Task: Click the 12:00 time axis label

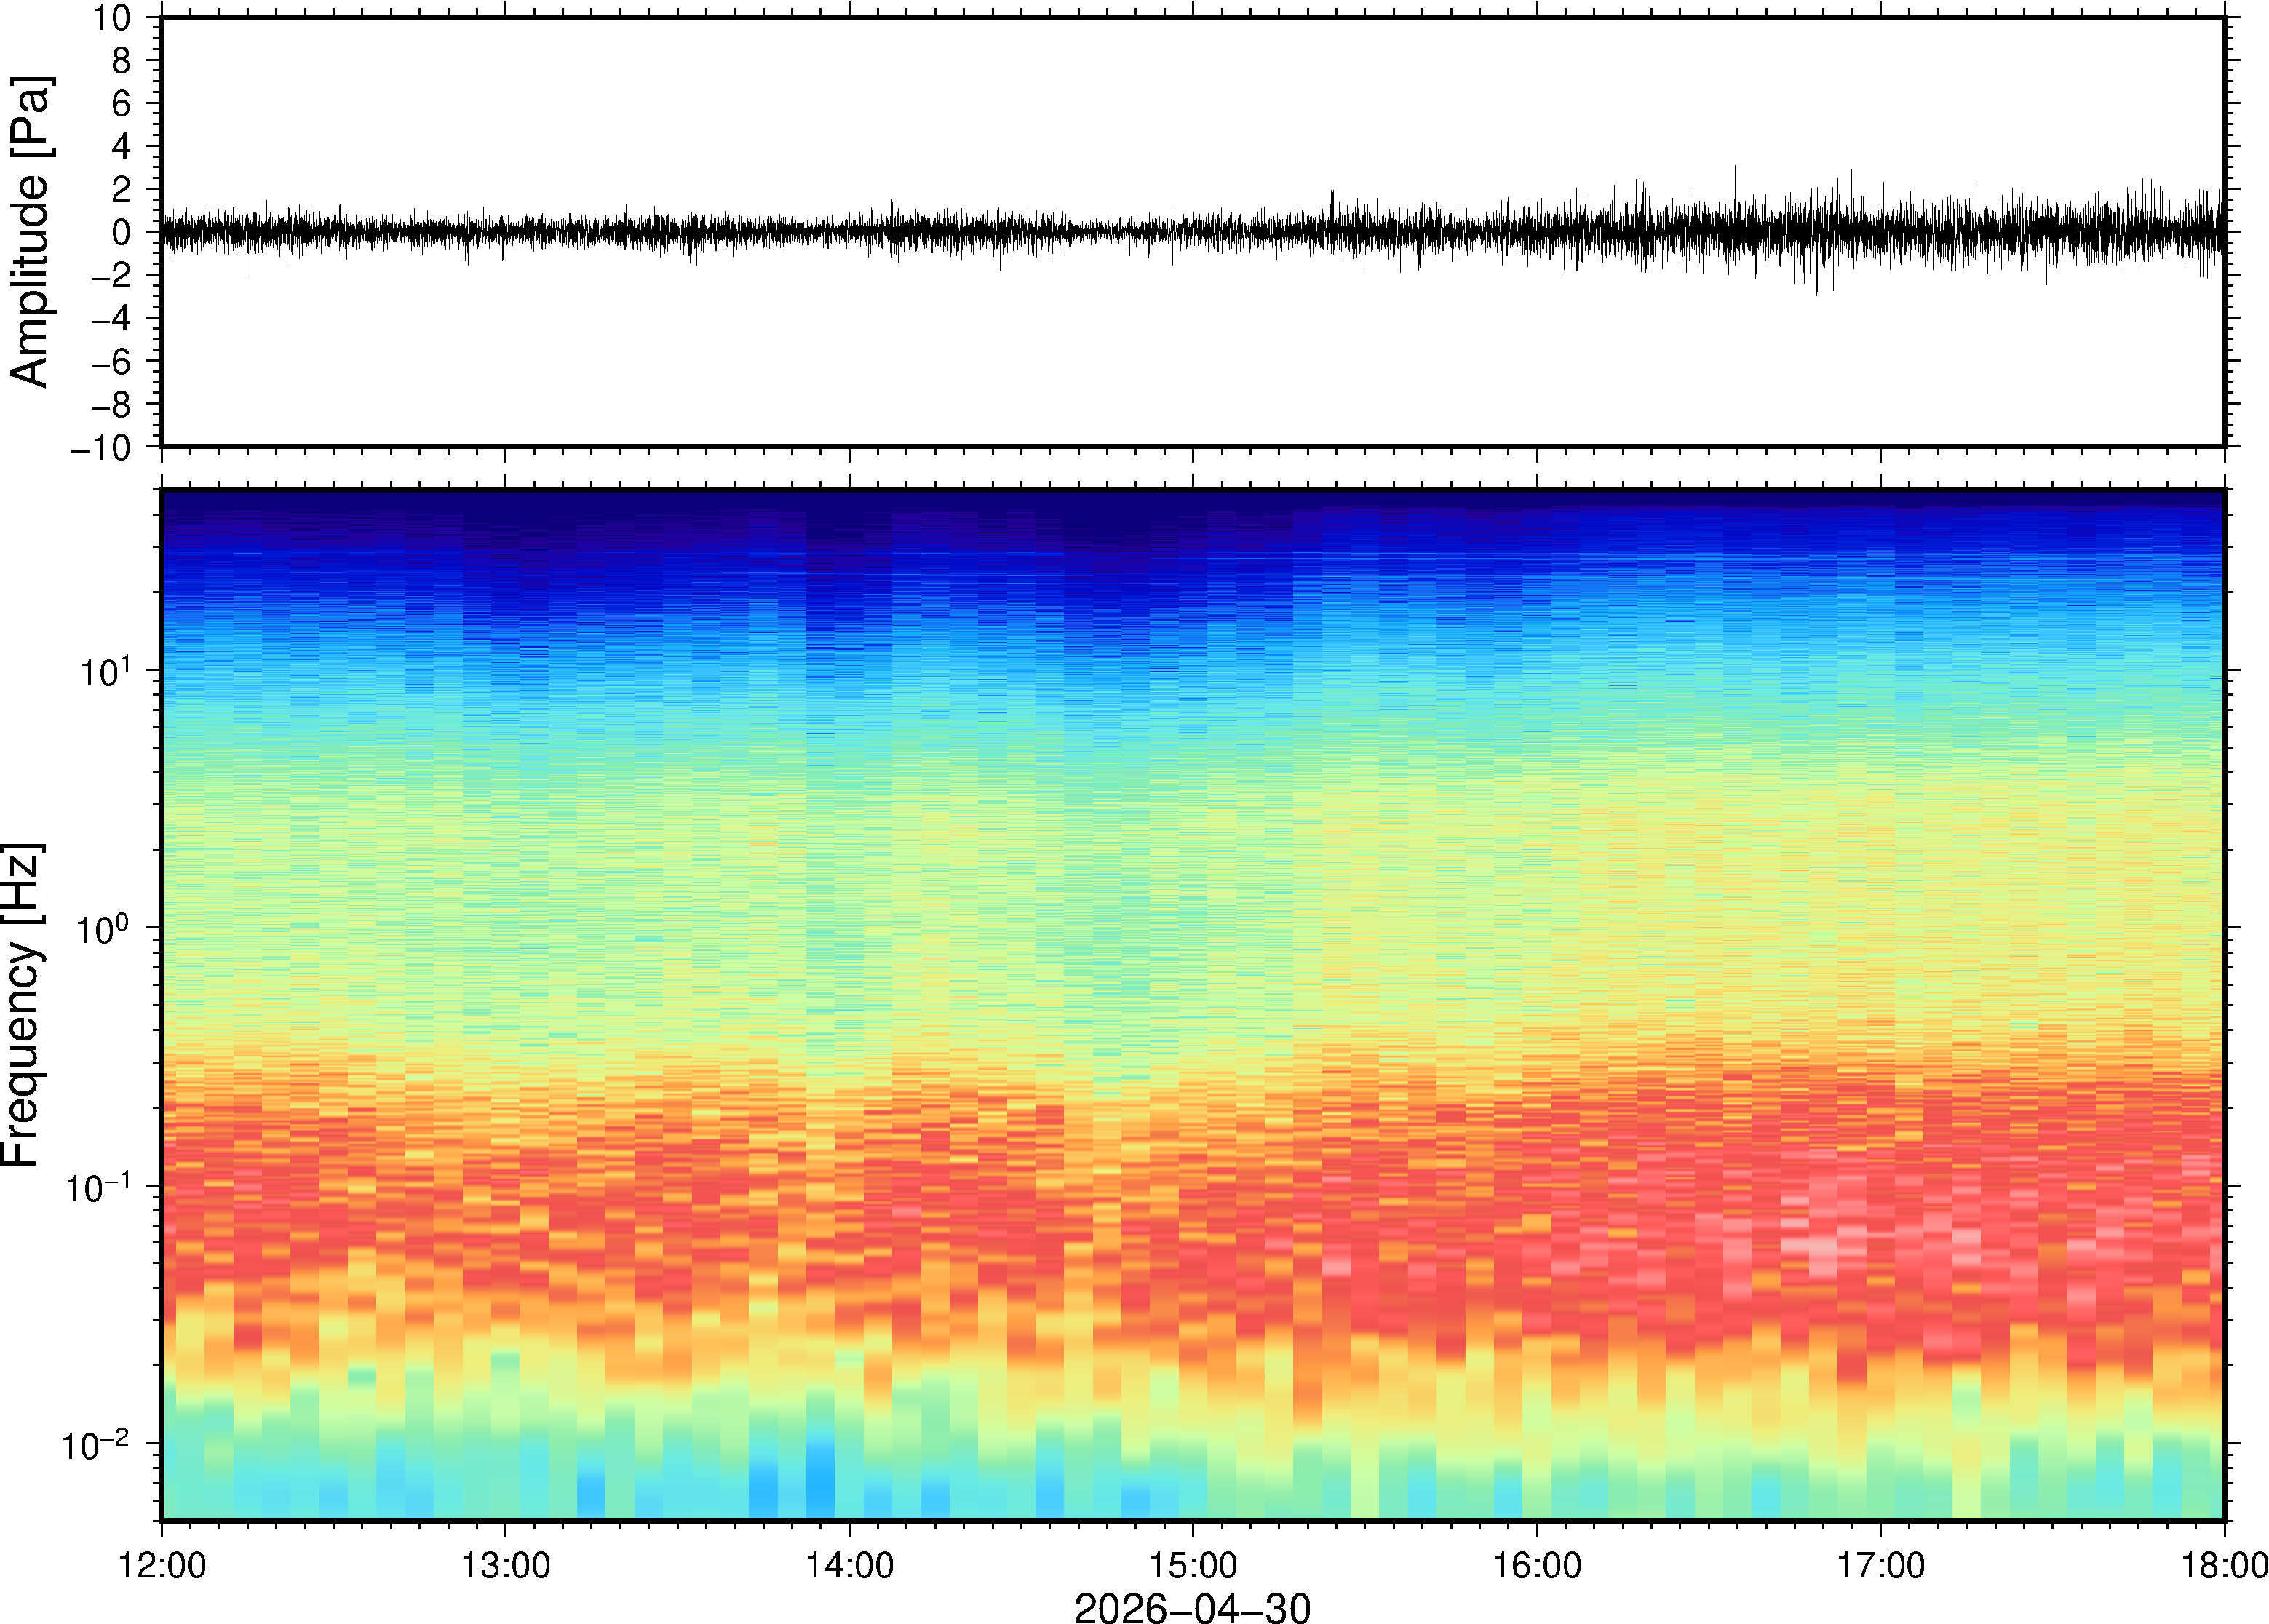Action: tap(162, 1566)
